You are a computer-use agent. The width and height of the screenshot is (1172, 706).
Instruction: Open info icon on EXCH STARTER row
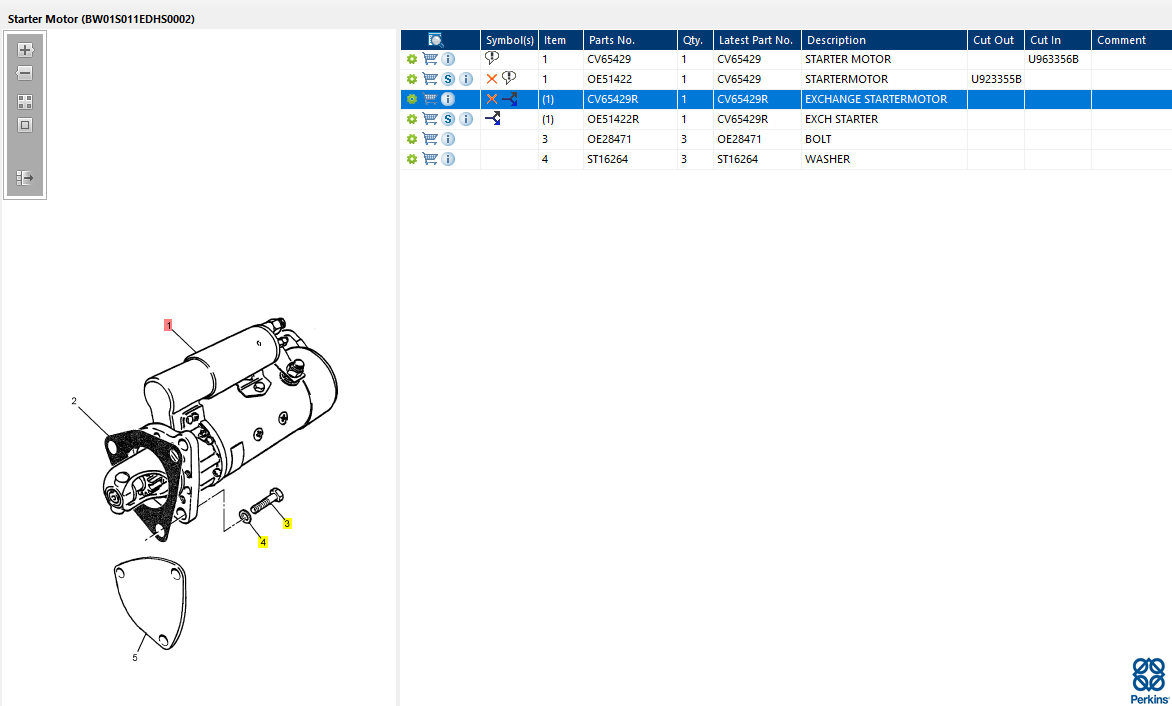pyautogui.click(x=466, y=119)
